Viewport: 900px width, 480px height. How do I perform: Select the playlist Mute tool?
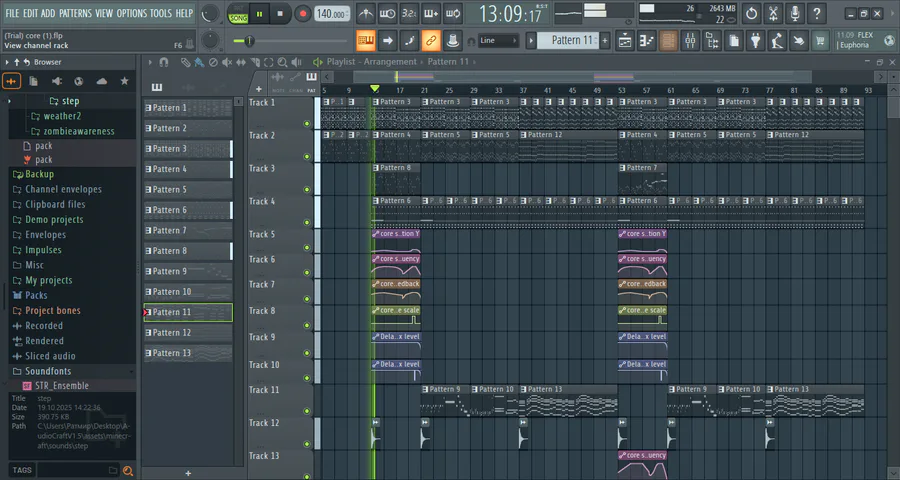(x=227, y=62)
